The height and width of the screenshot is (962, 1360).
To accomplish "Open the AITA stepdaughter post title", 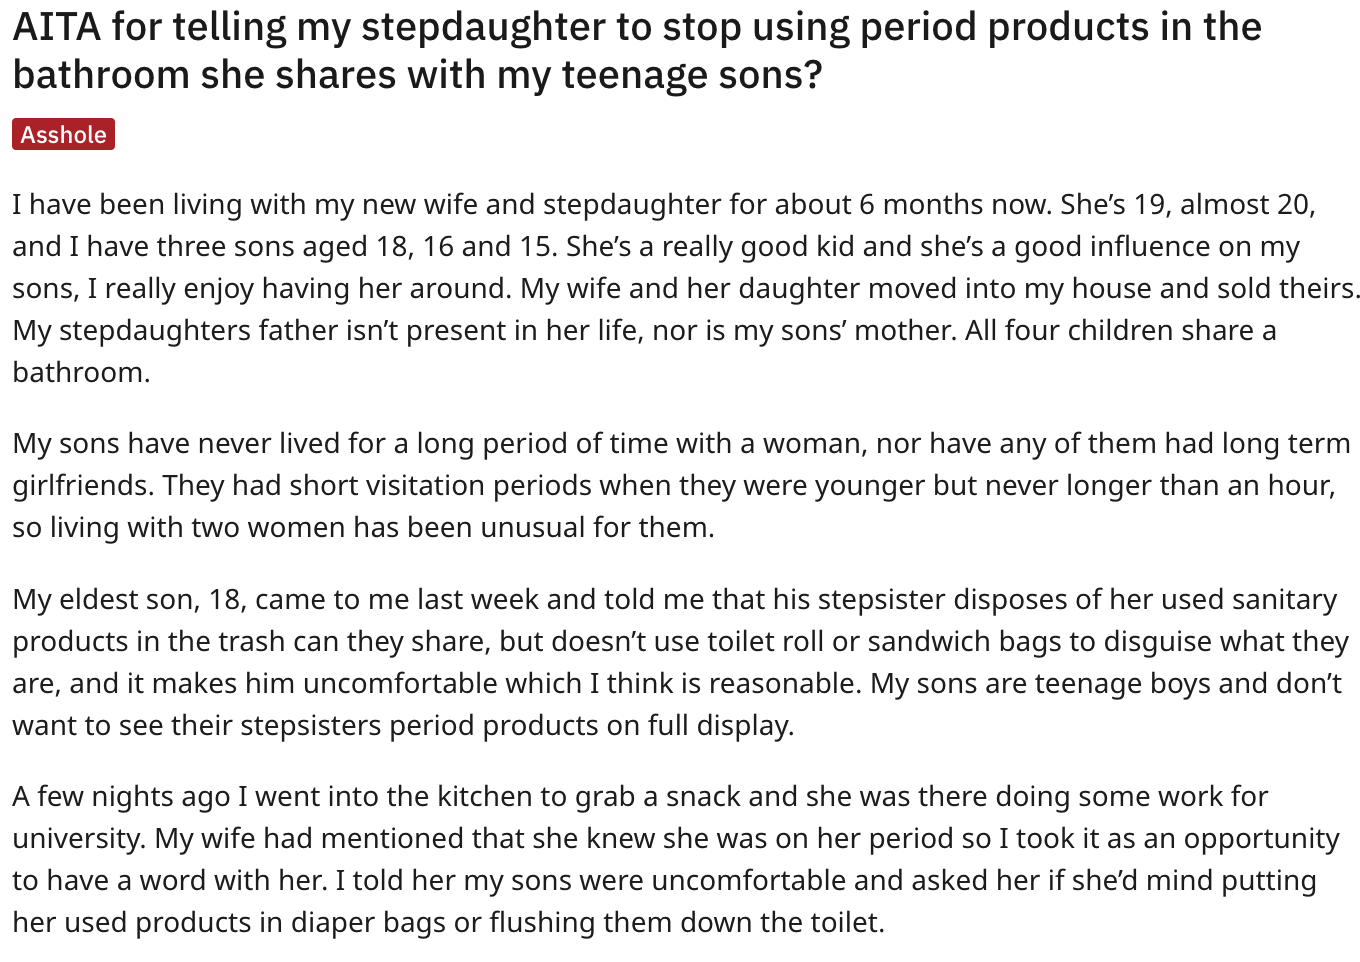I will point(637,51).
